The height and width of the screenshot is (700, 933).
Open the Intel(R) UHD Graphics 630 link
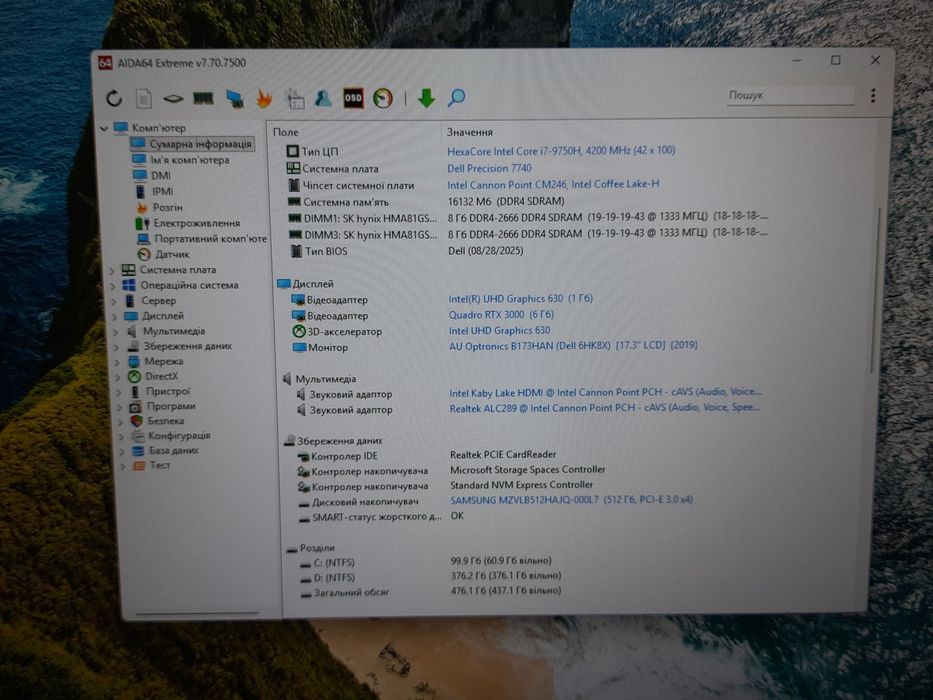(521, 299)
